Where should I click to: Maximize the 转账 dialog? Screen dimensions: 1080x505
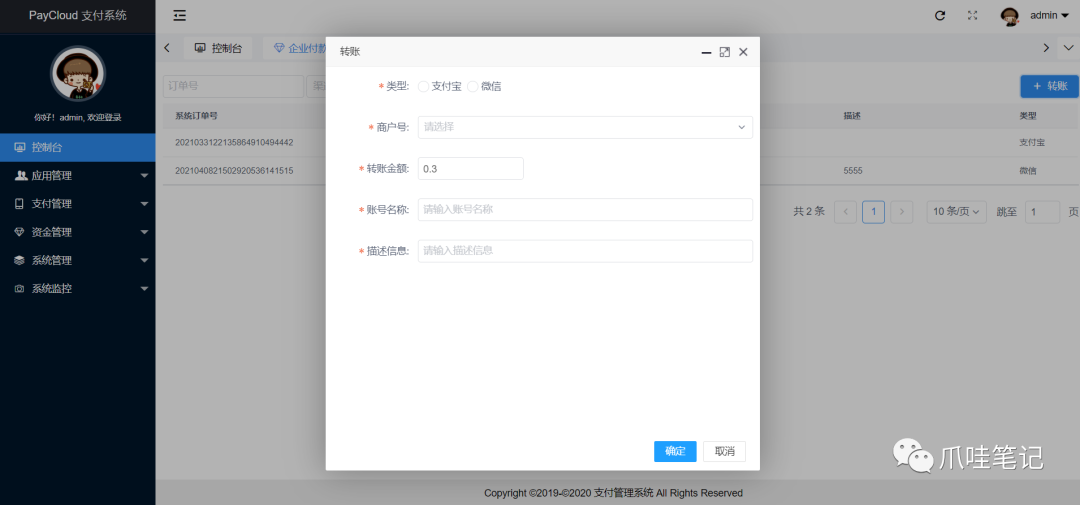tap(725, 52)
